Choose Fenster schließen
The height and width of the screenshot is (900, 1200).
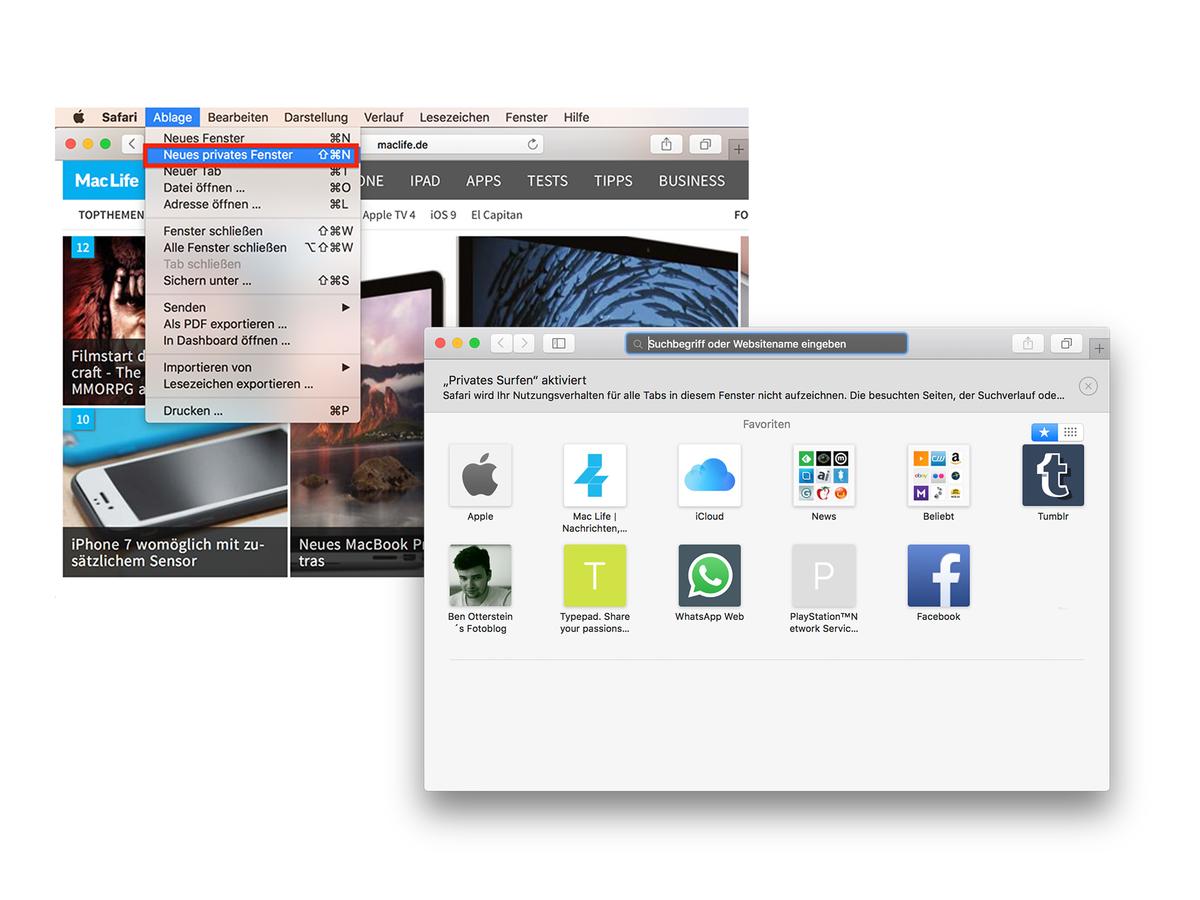click(252, 231)
